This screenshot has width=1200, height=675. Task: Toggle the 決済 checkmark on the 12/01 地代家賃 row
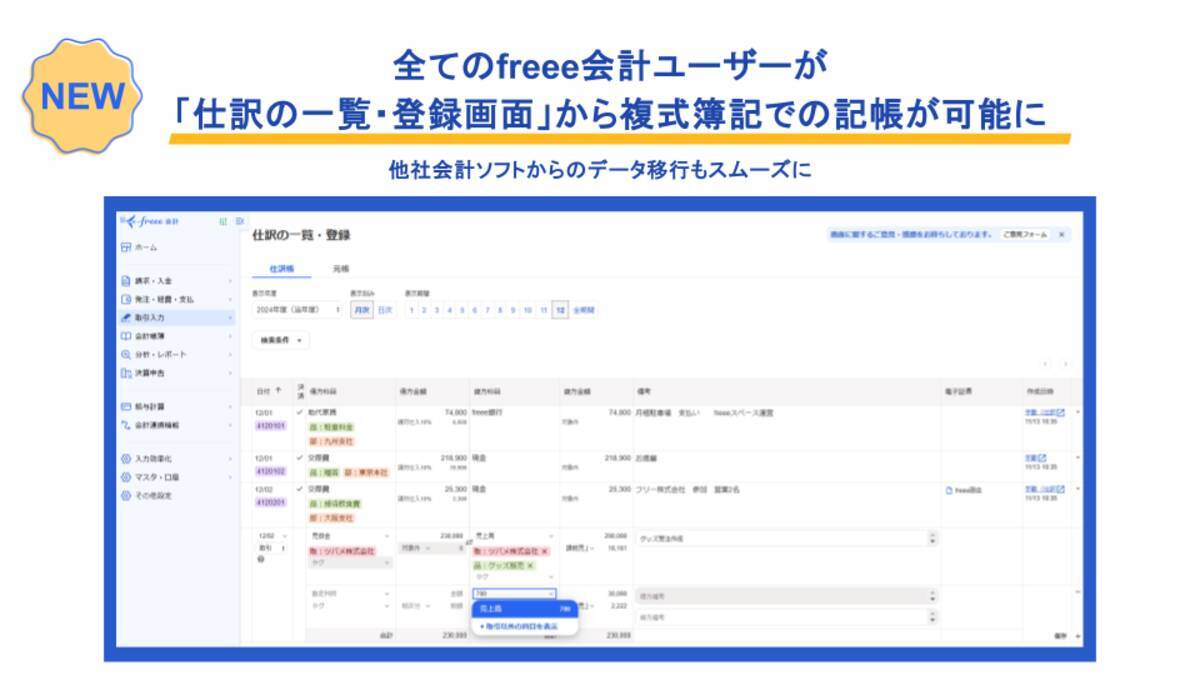click(x=298, y=413)
